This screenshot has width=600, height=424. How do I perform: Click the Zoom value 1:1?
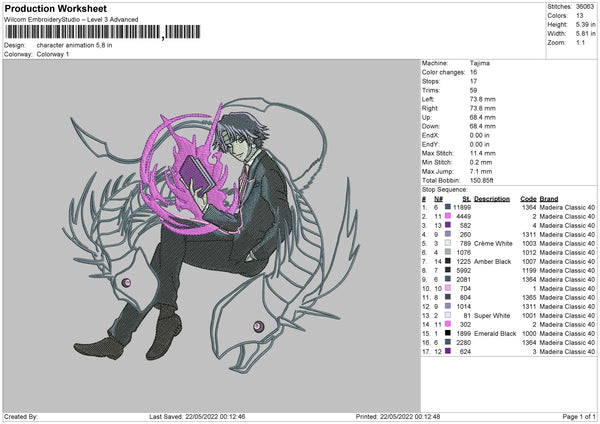(580, 42)
